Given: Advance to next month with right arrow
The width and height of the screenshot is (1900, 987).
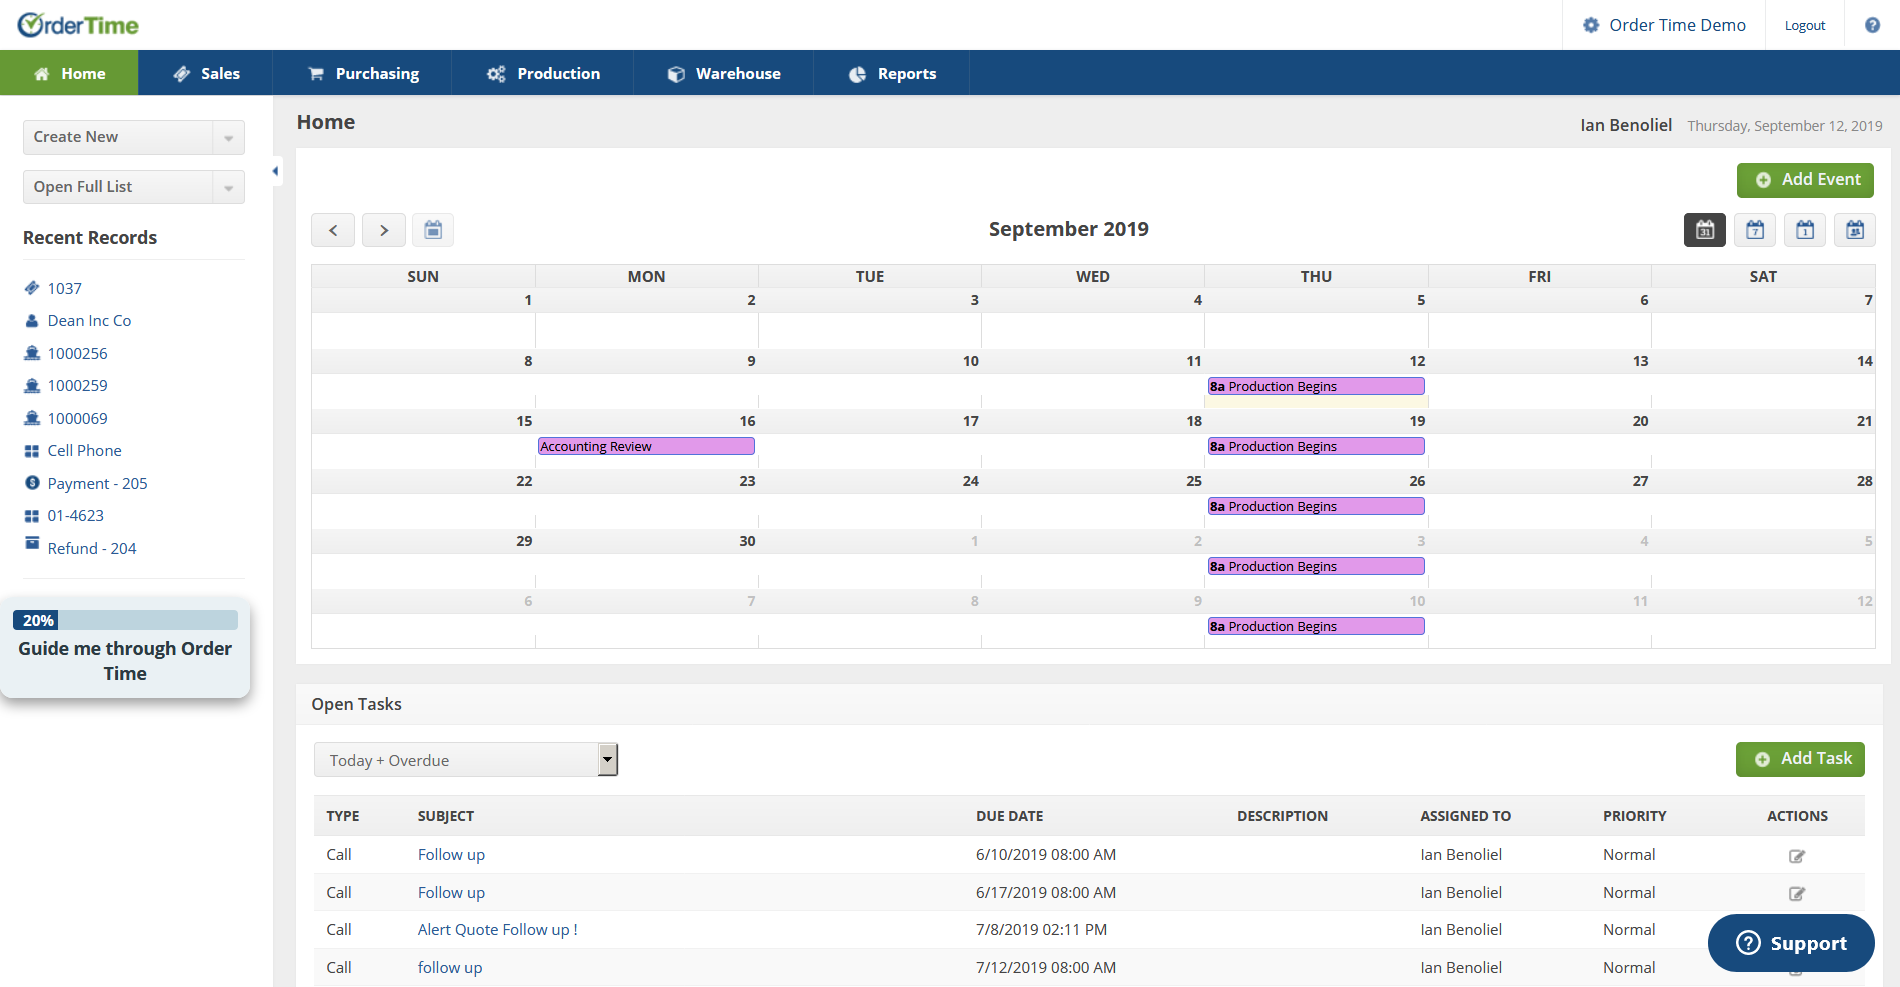Looking at the screenshot, I should tap(384, 229).
